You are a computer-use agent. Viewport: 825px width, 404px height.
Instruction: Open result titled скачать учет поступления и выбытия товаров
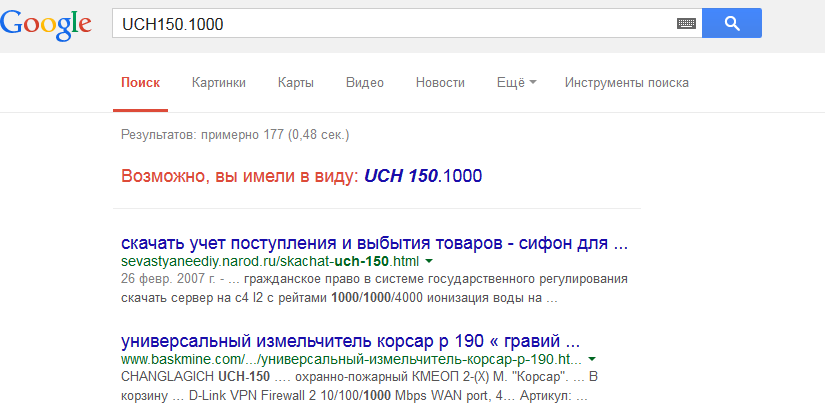(375, 243)
